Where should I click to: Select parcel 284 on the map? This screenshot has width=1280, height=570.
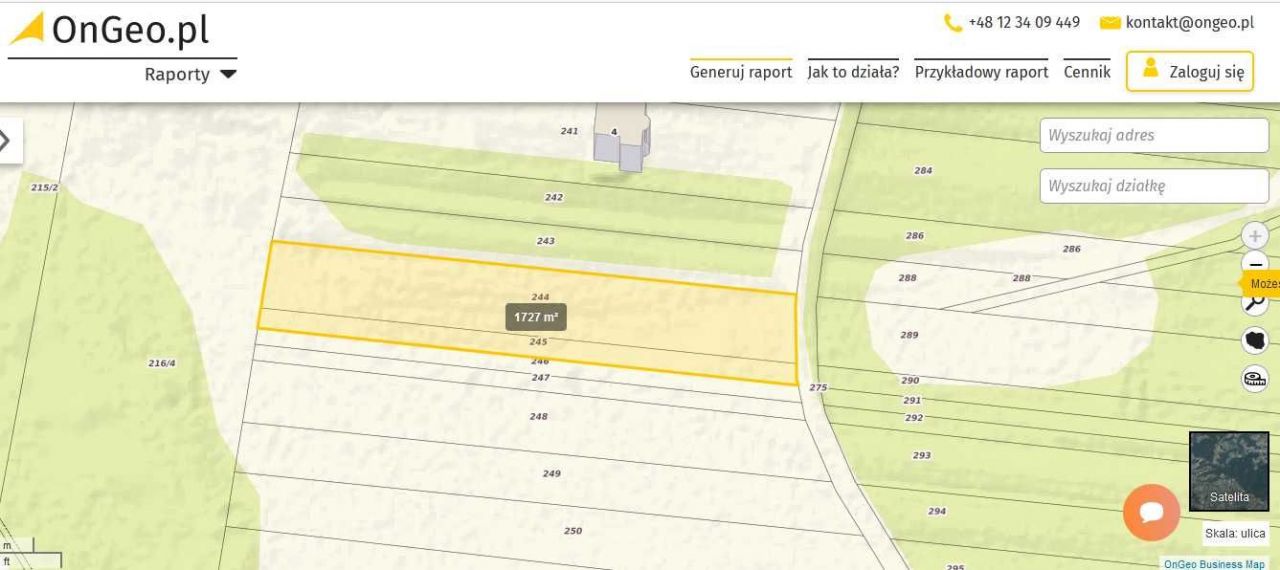(x=923, y=170)
